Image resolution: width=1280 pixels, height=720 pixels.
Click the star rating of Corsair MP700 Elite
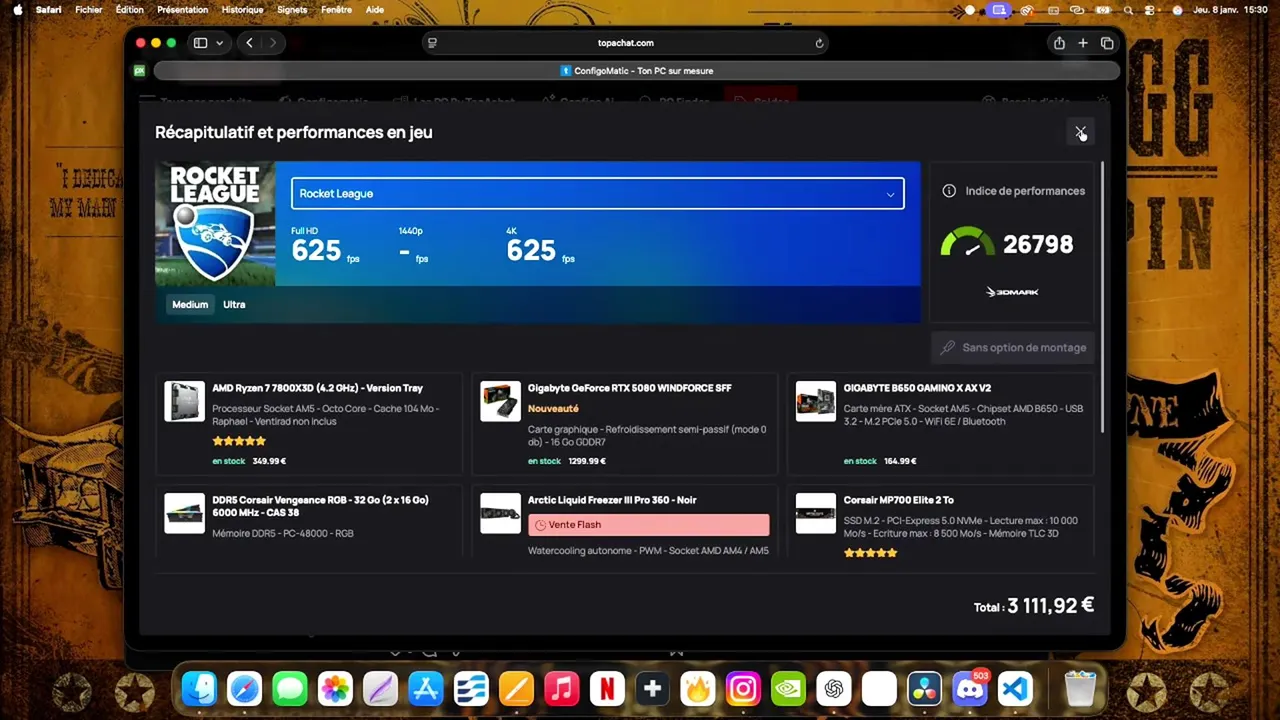[x=871, y=552]
